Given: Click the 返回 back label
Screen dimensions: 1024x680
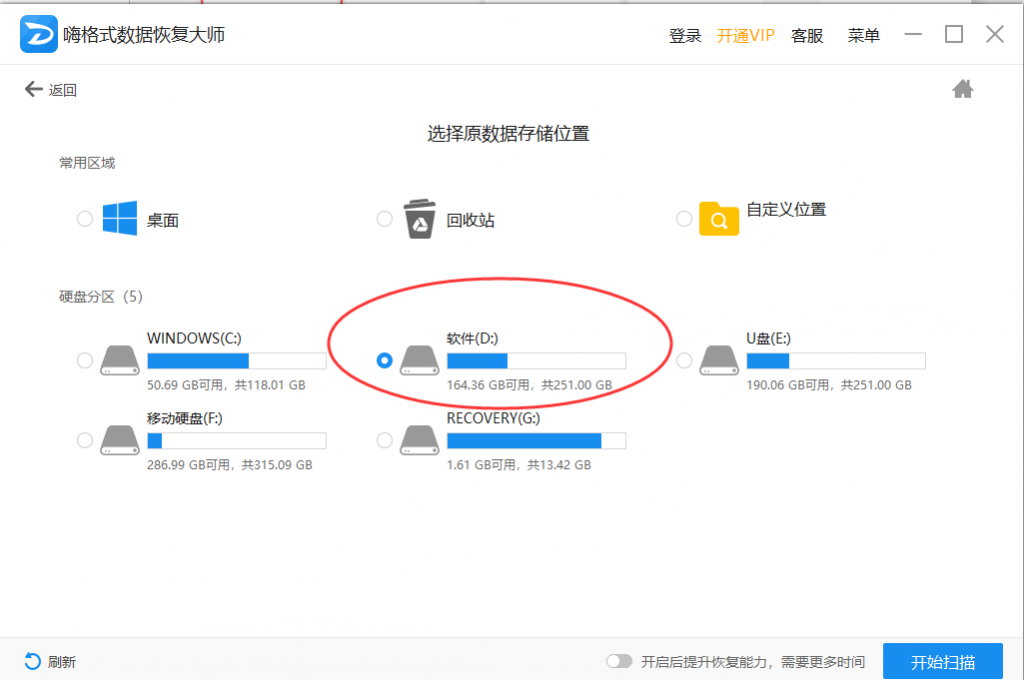Looking at the screenshot, I should click(x=63, y=90).
